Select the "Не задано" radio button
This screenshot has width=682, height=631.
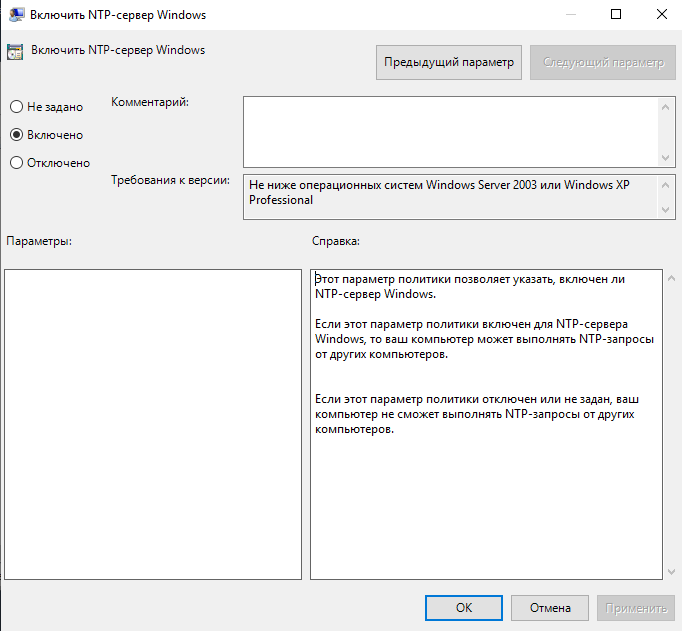pyautogui.click(x=16, y=106)
